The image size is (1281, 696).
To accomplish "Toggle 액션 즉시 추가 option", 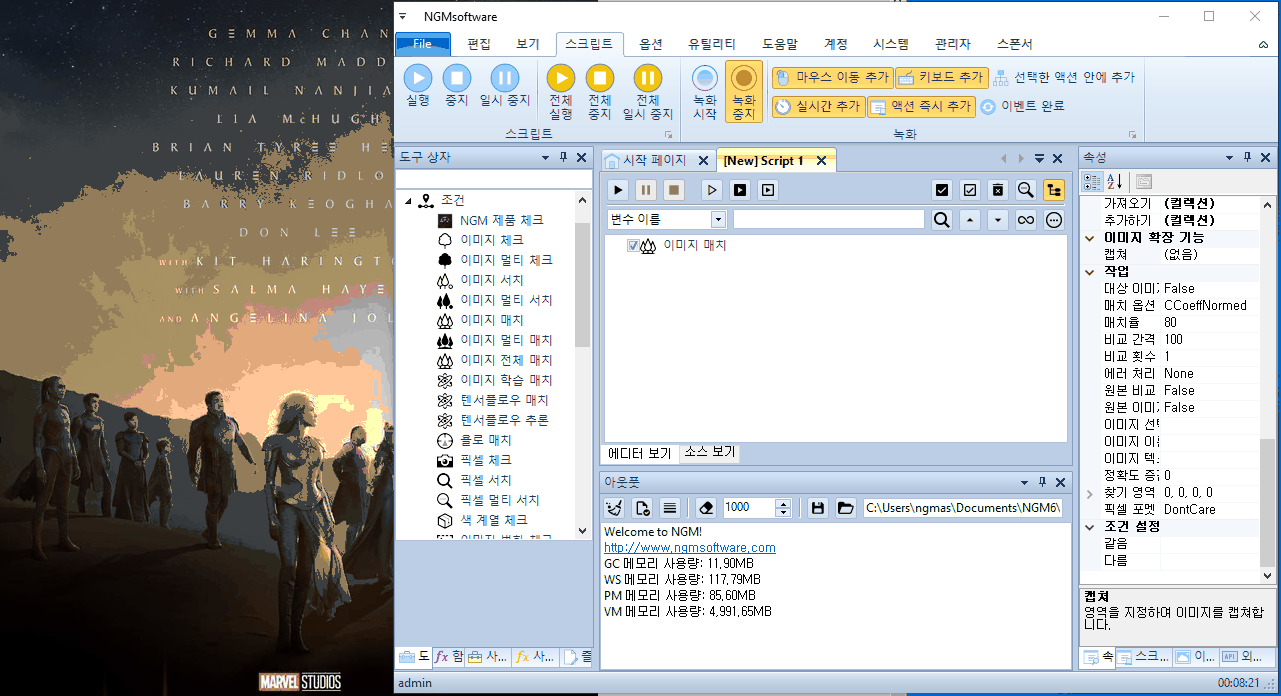I will (x=921, y=106).
